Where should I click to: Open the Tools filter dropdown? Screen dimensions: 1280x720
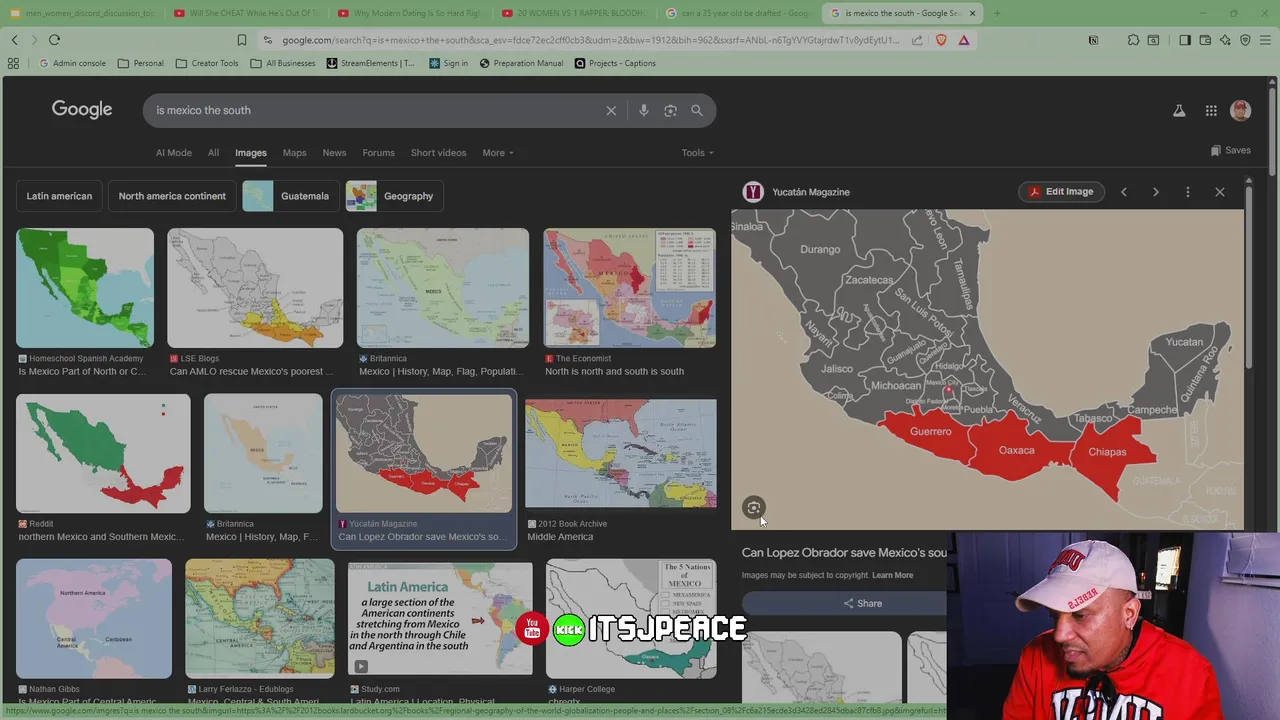tap(698, 153)
